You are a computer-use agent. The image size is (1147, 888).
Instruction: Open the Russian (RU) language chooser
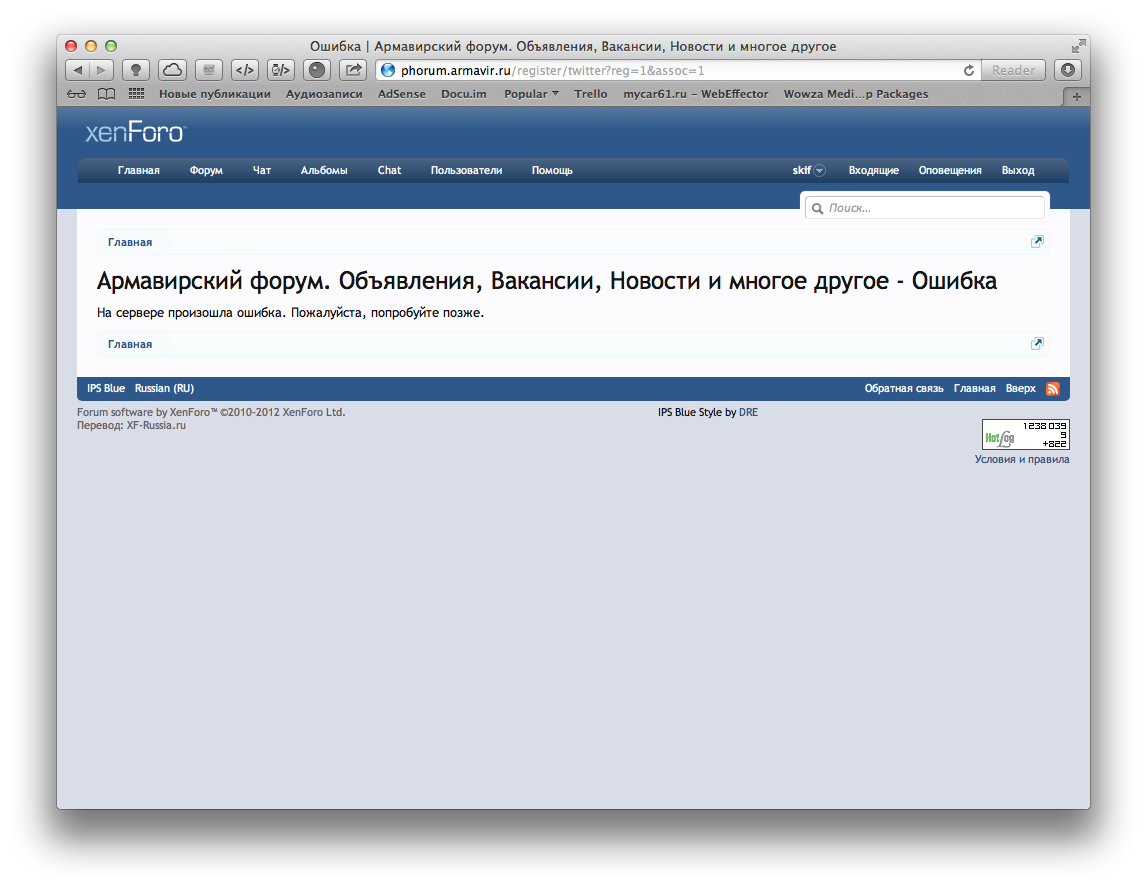tap(164, 389)
